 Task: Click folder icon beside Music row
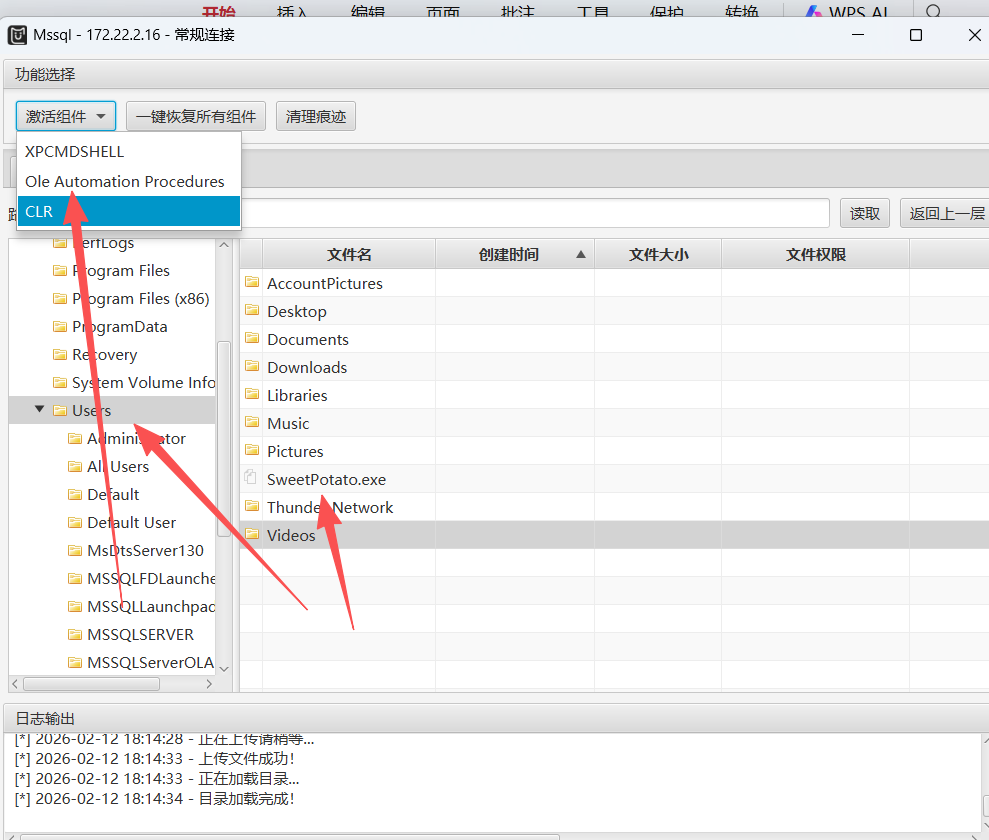252,422
